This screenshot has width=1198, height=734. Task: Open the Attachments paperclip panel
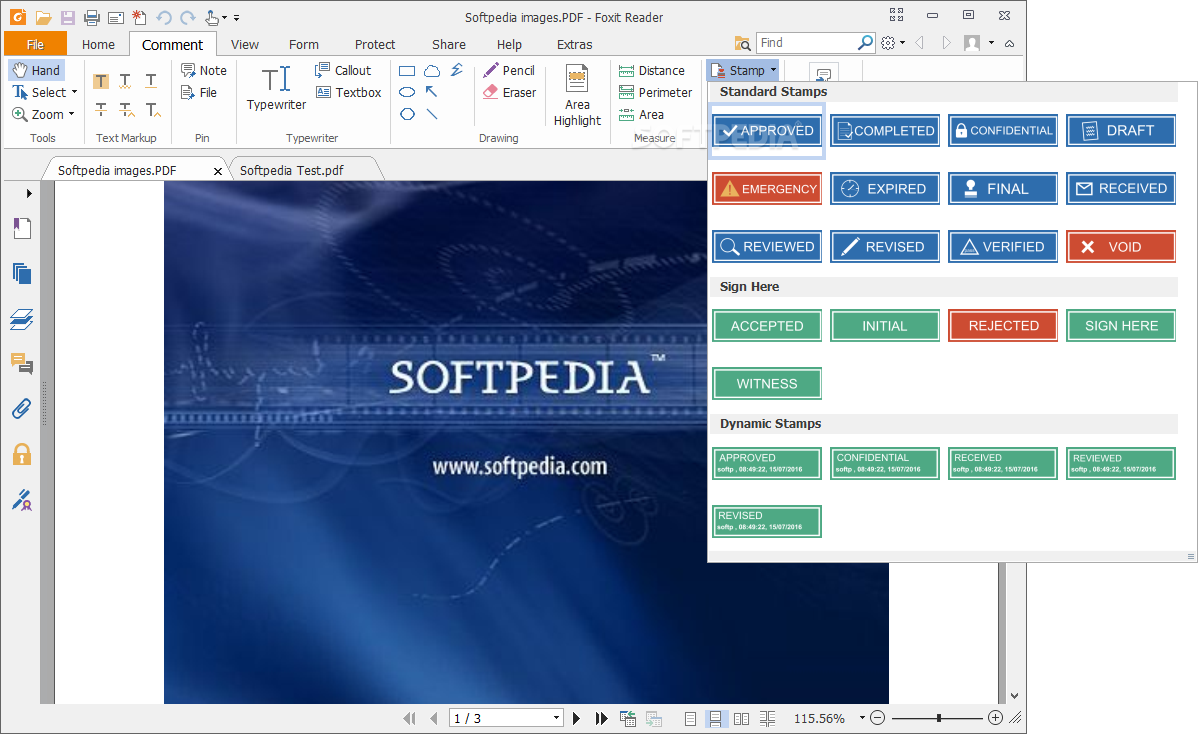21,409
